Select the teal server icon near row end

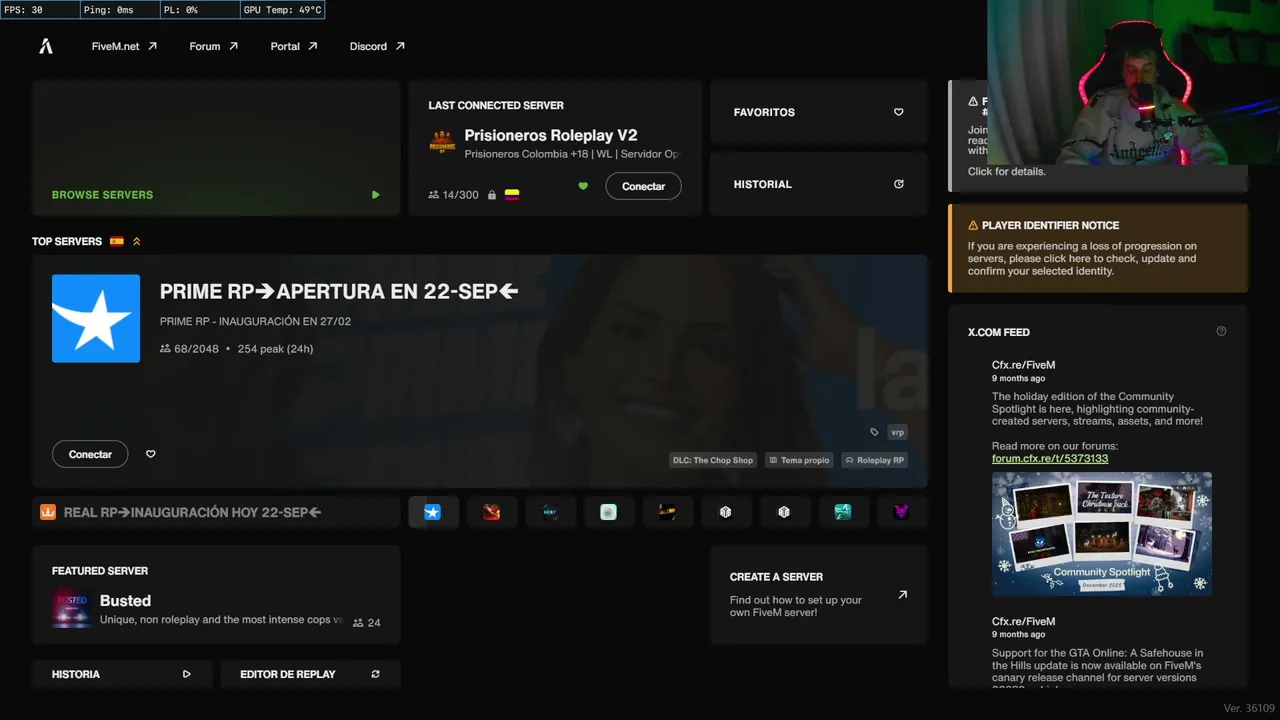[x=843, y=512]
